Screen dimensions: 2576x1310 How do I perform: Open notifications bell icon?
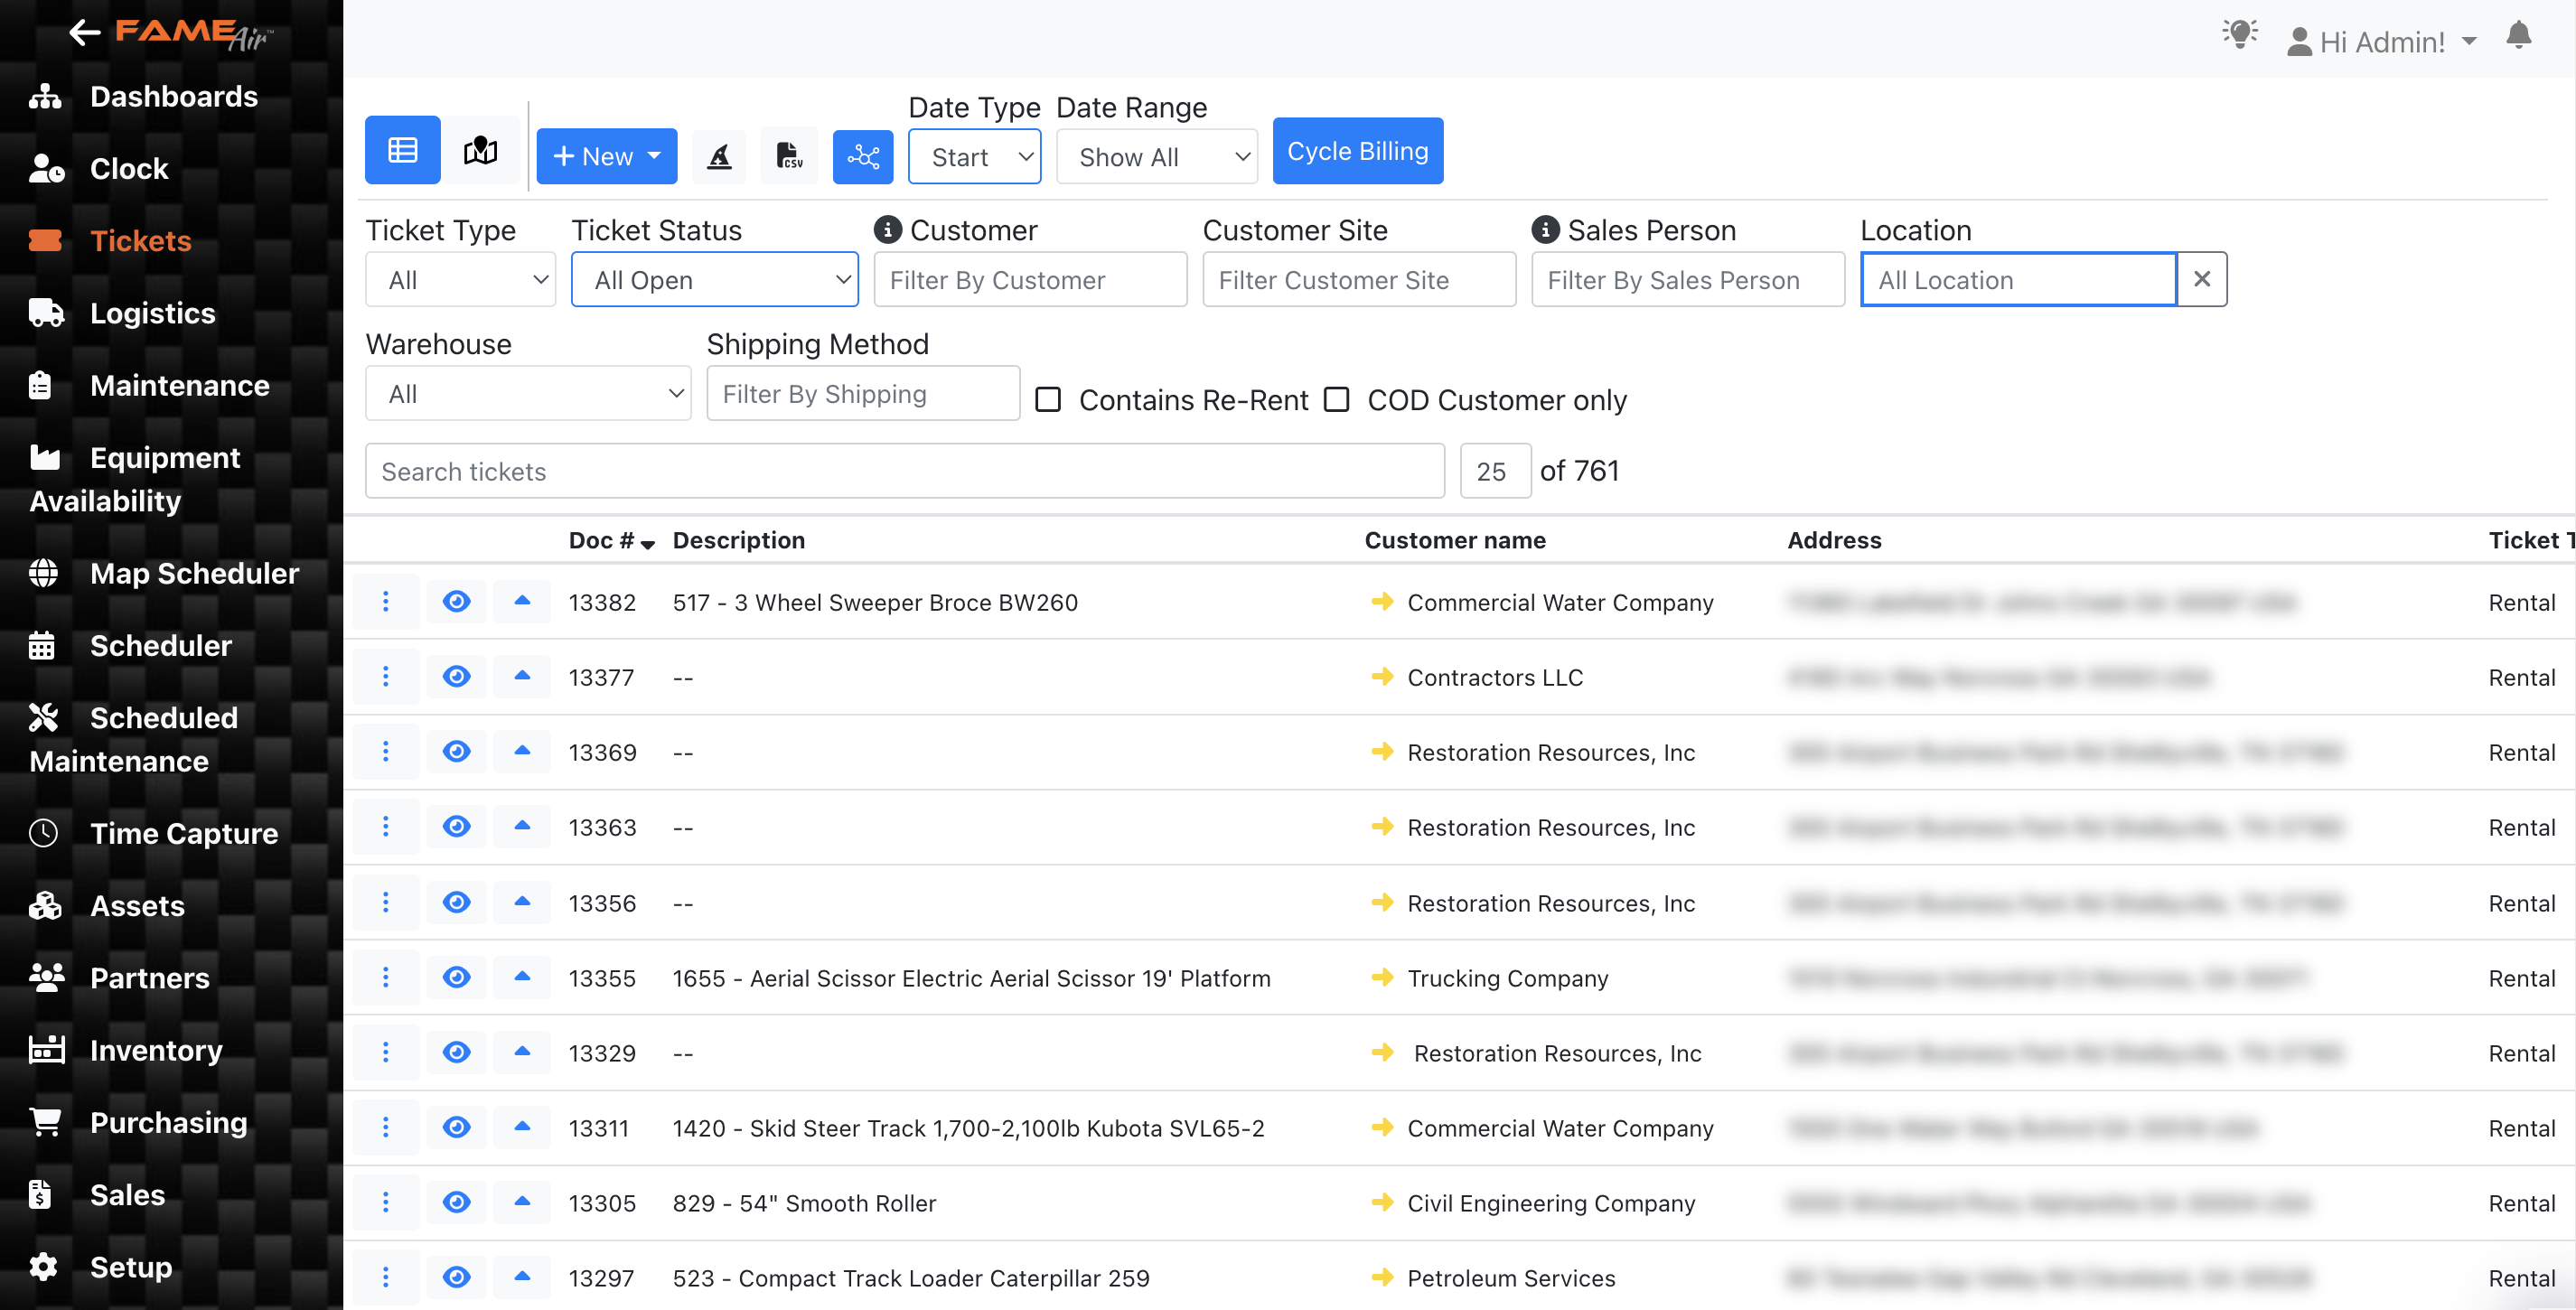click(x=2518, y=37)
